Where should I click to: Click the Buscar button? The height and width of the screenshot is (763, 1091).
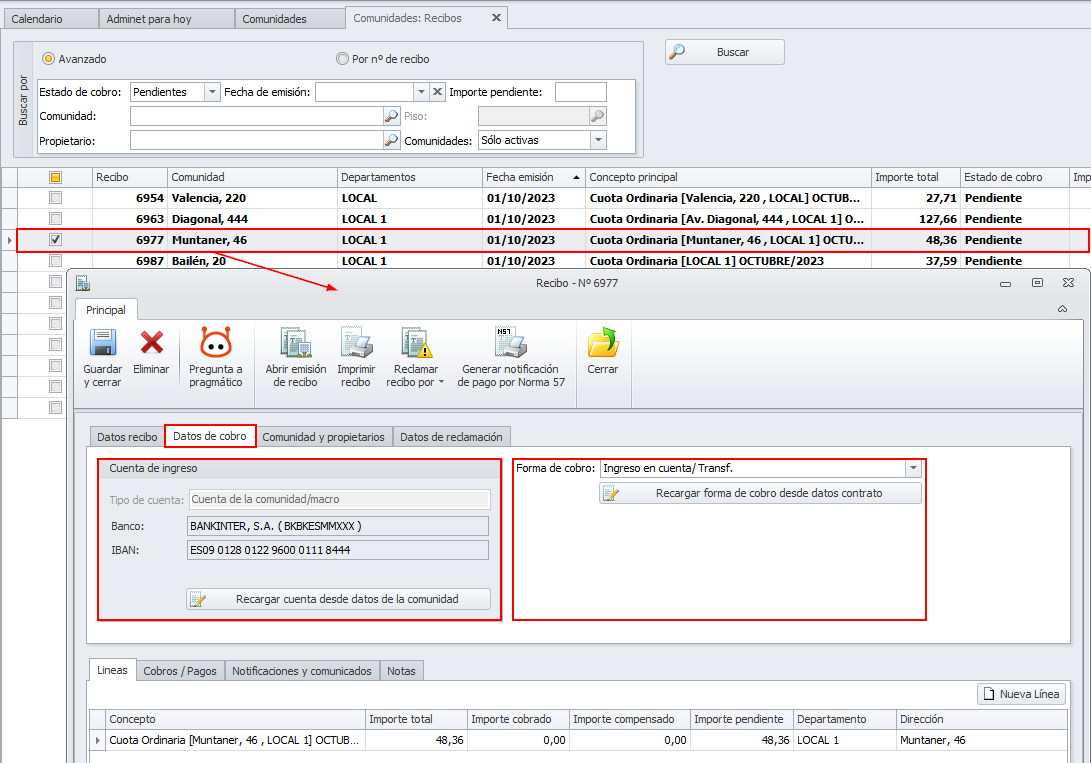(724, 52)
